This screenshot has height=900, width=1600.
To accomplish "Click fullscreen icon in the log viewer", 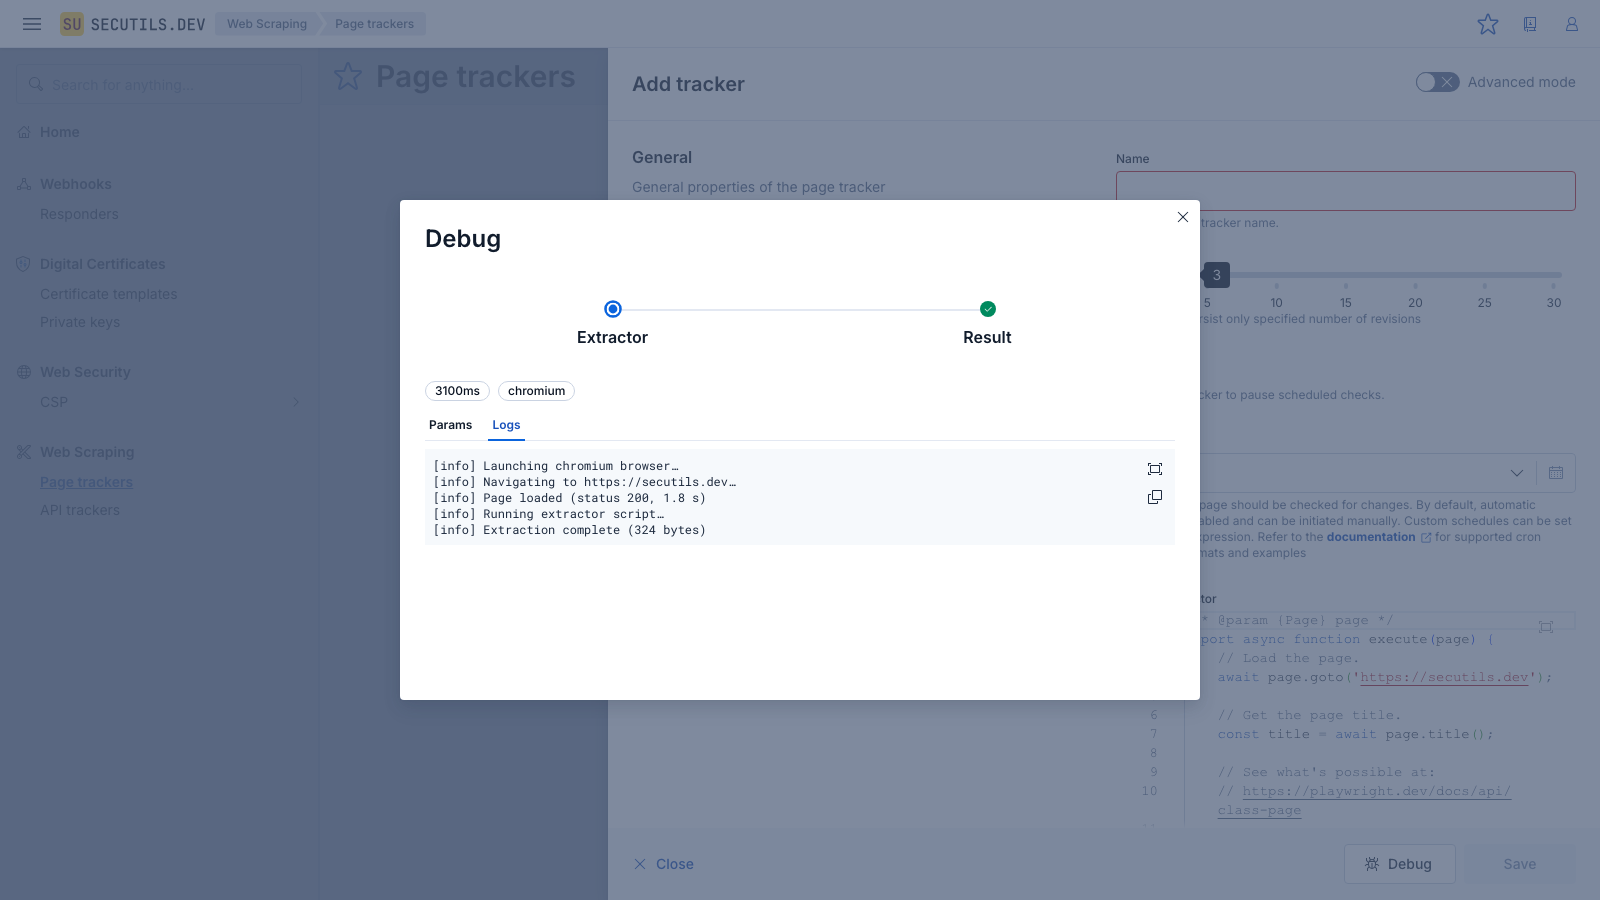I will (1155, 469).
